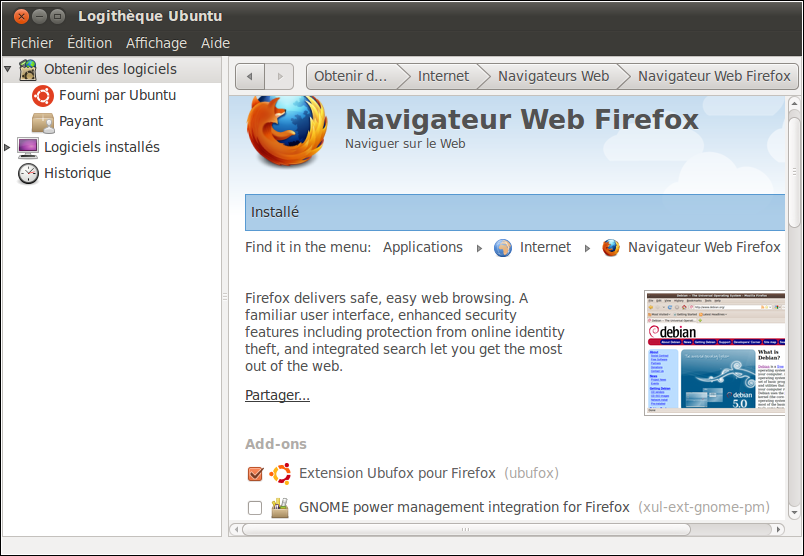The width and height of the screenshot is (804, 556).
Task: Click the horizontal scrollbar right arrow
Action: [x=778, y=529]
